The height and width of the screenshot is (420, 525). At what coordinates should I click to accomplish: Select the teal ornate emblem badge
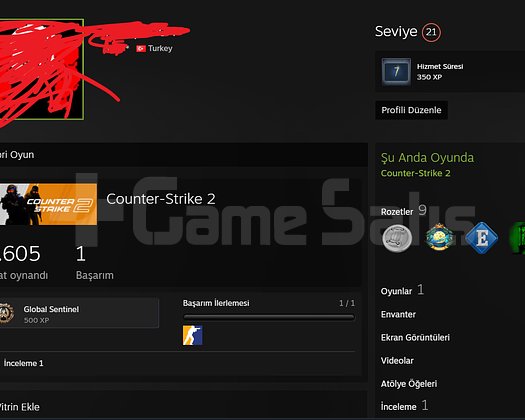(x=439, y=237)
